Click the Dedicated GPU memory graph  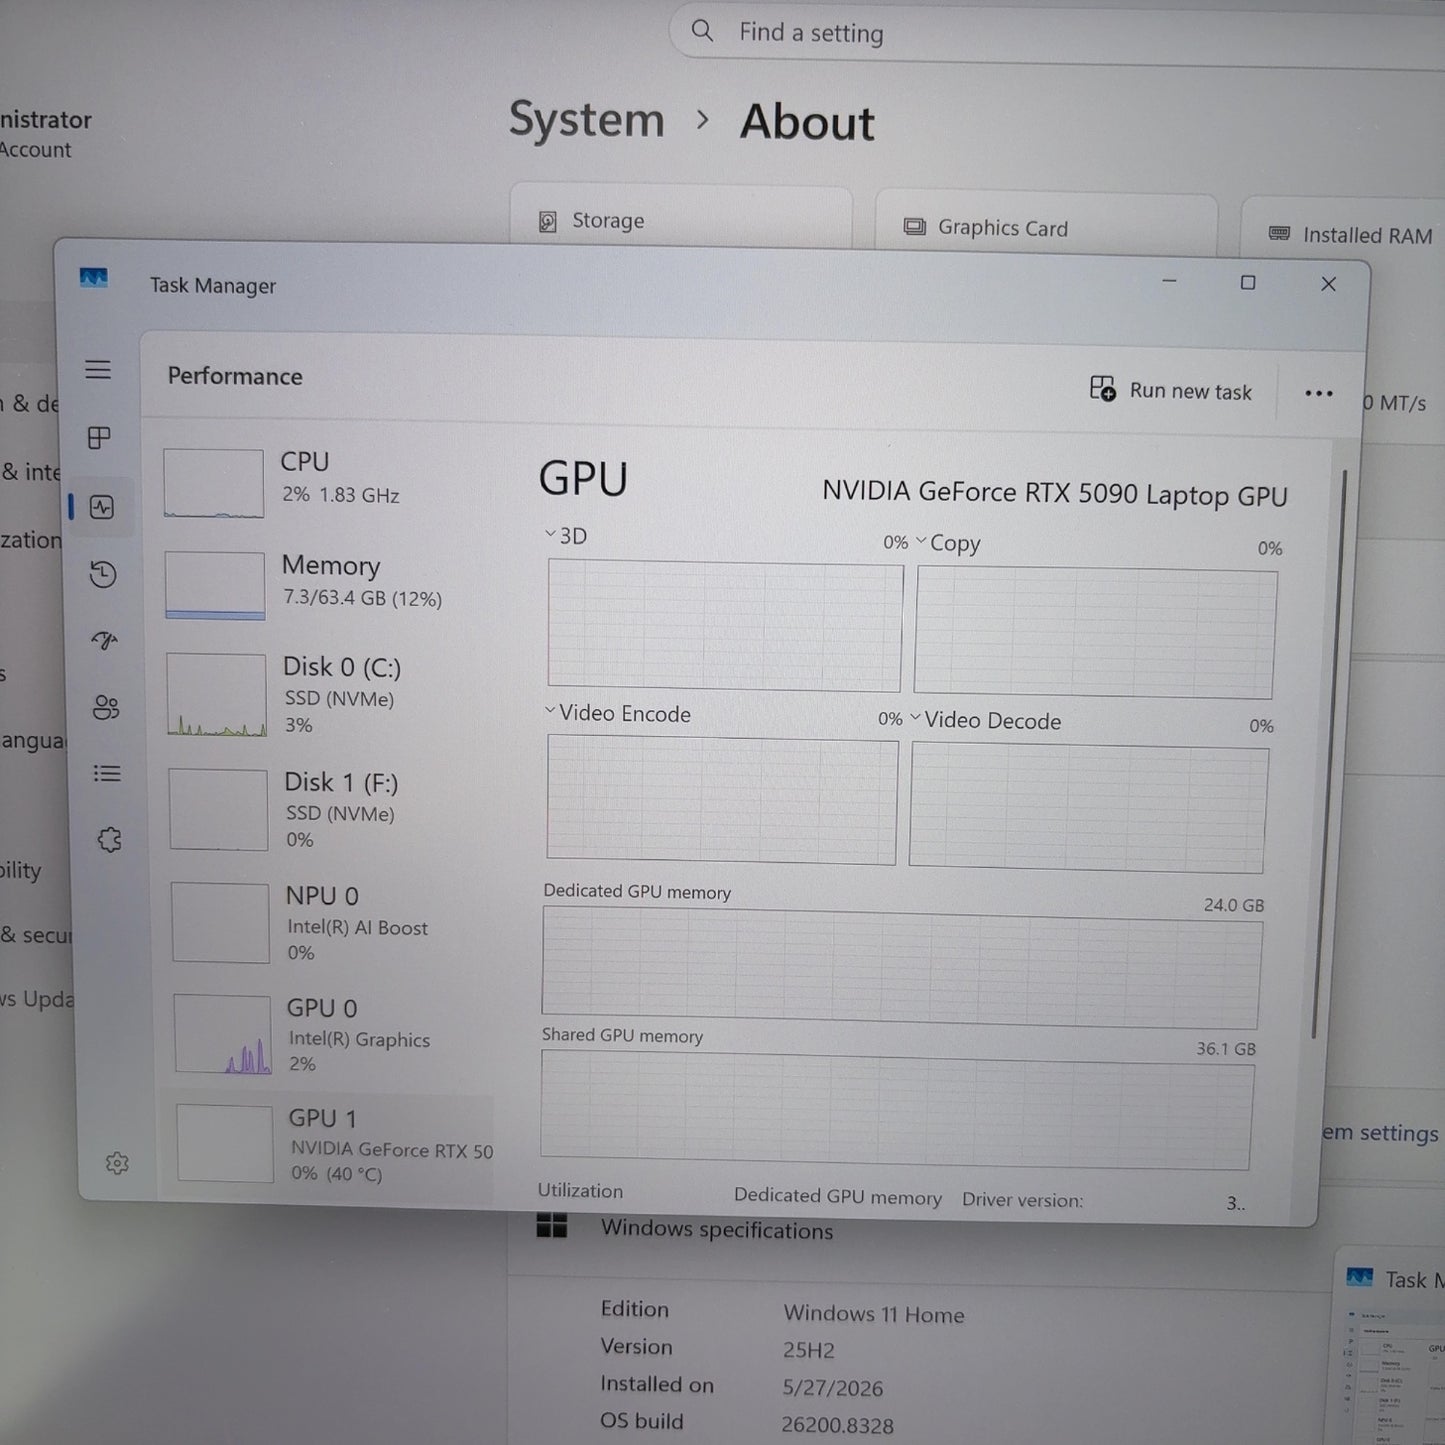901,968
